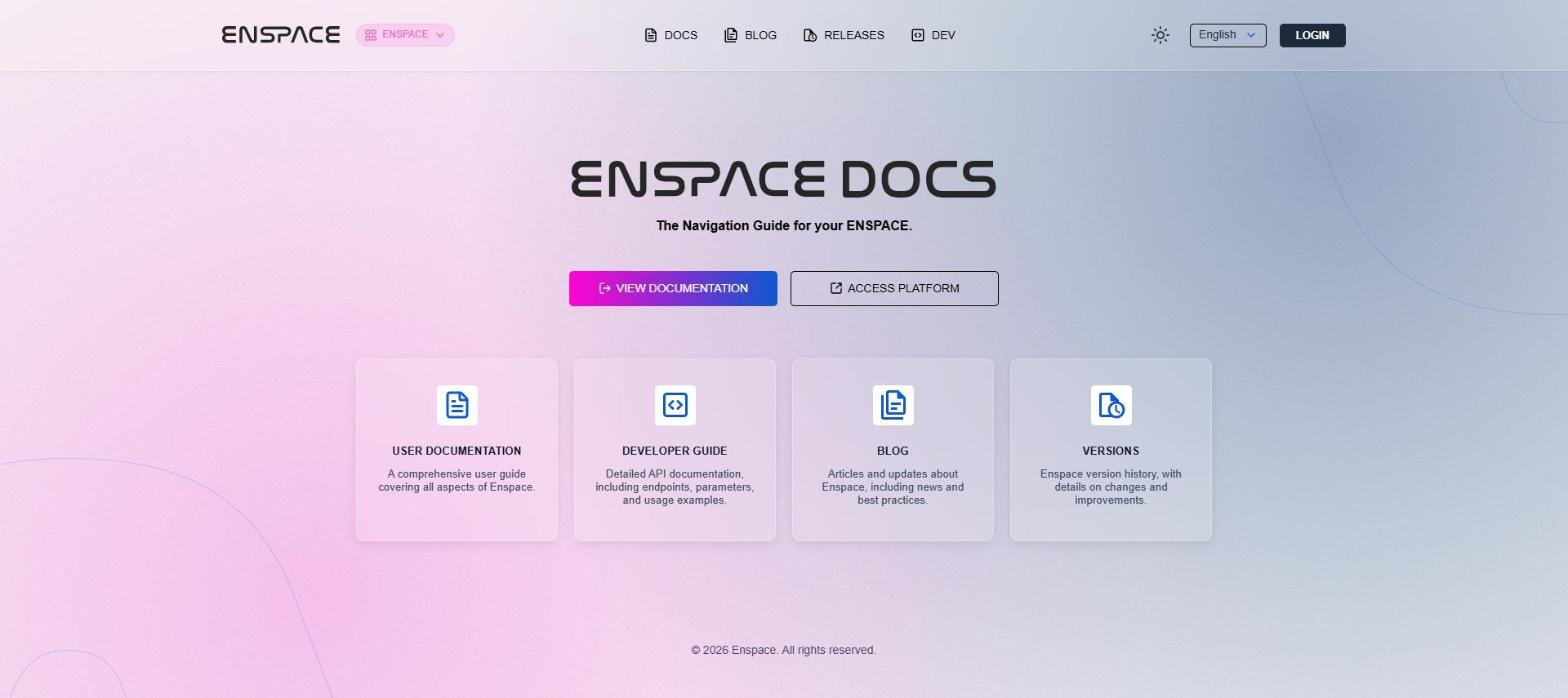Click the chevron in the English selector
This screenshot has height=698, width=1568.
(1250, 35)
